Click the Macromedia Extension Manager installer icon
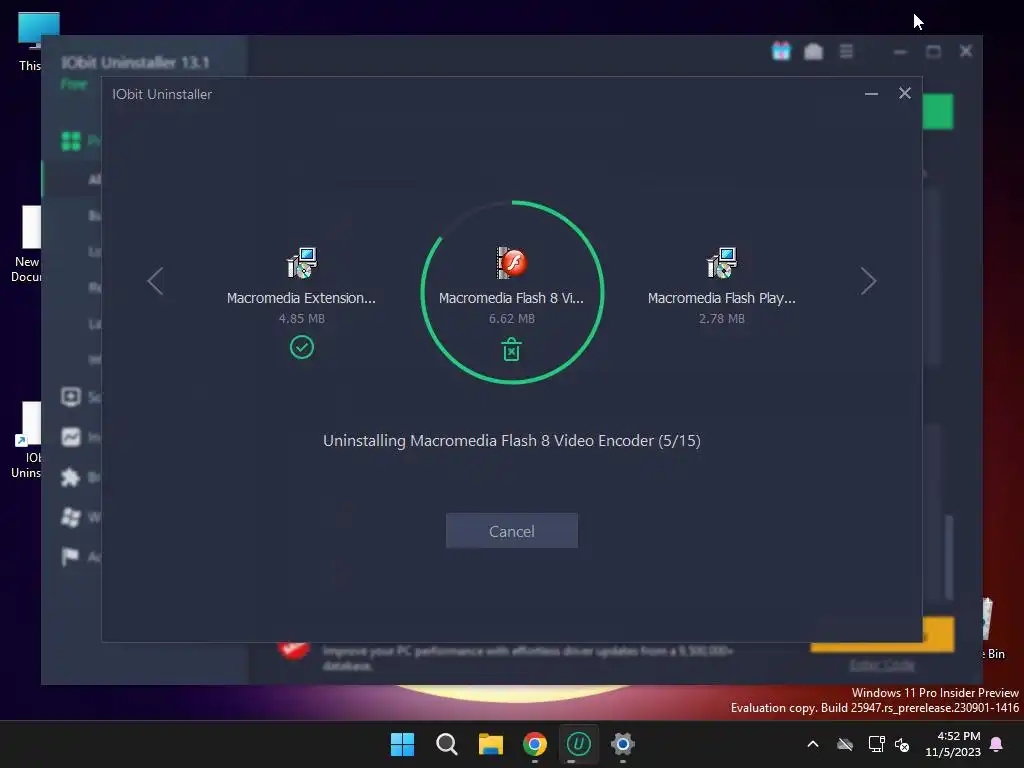This screenshot has height=768, width=1024. pos(302,263)
